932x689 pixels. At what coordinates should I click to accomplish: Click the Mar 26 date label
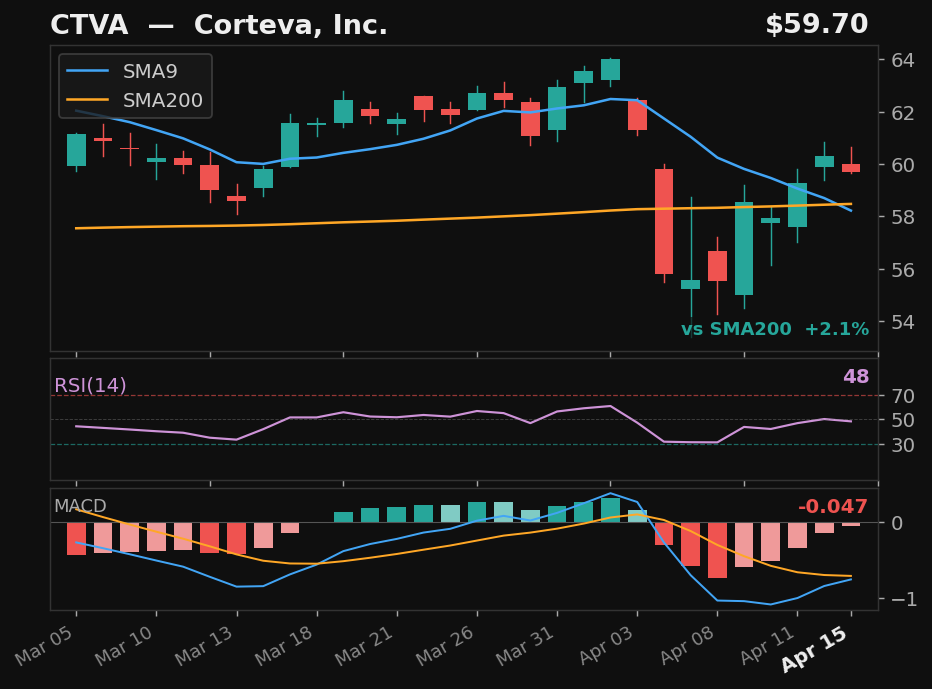[x=445, y=646]
